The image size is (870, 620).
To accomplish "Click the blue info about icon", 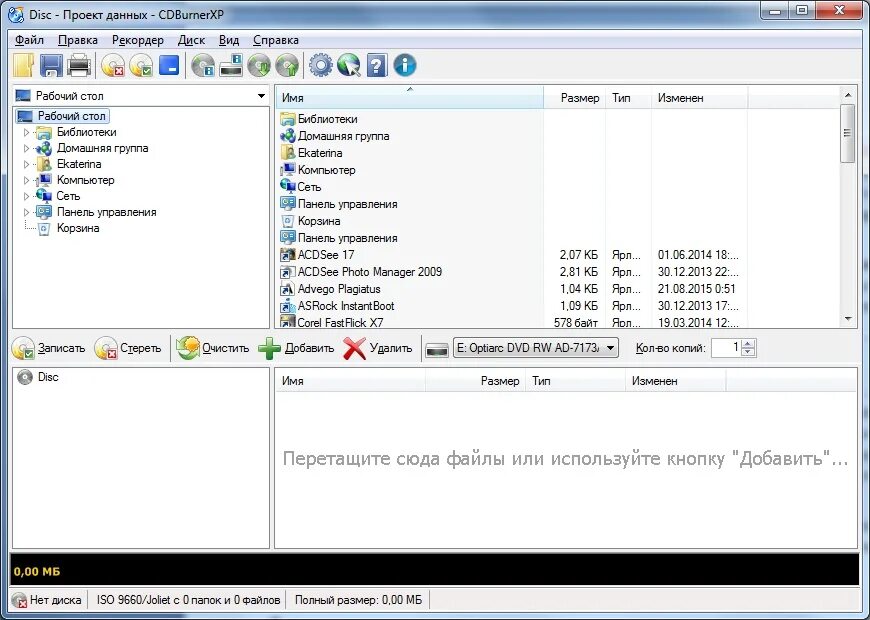I will click(405, 65).
